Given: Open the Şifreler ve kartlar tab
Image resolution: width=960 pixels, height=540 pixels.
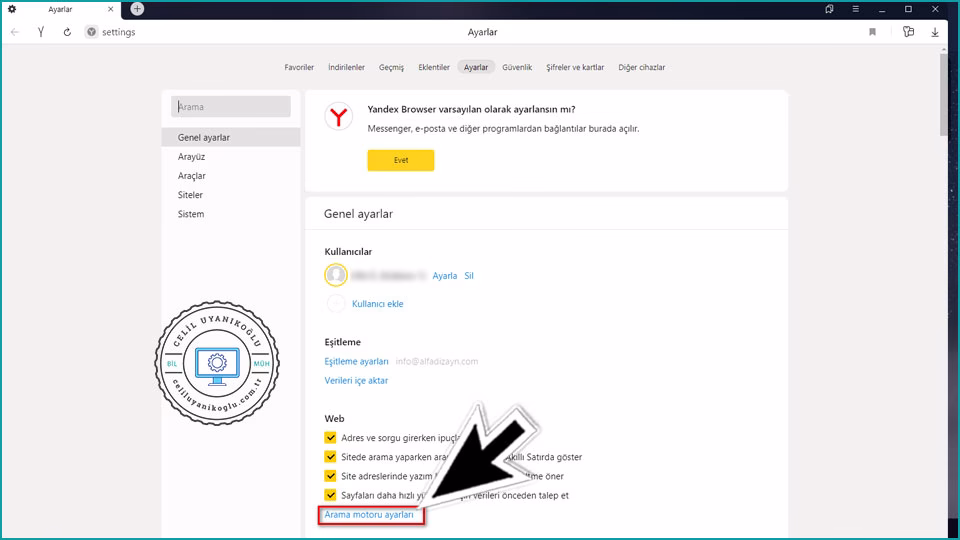Looking at the screenshot, I should click(x=575, y=67).
